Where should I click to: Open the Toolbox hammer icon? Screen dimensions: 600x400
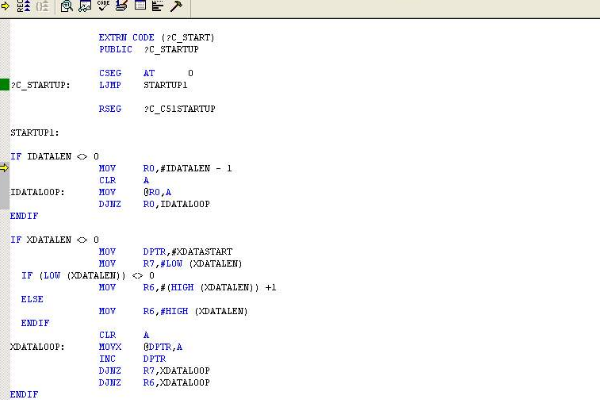tap(176, 6)
